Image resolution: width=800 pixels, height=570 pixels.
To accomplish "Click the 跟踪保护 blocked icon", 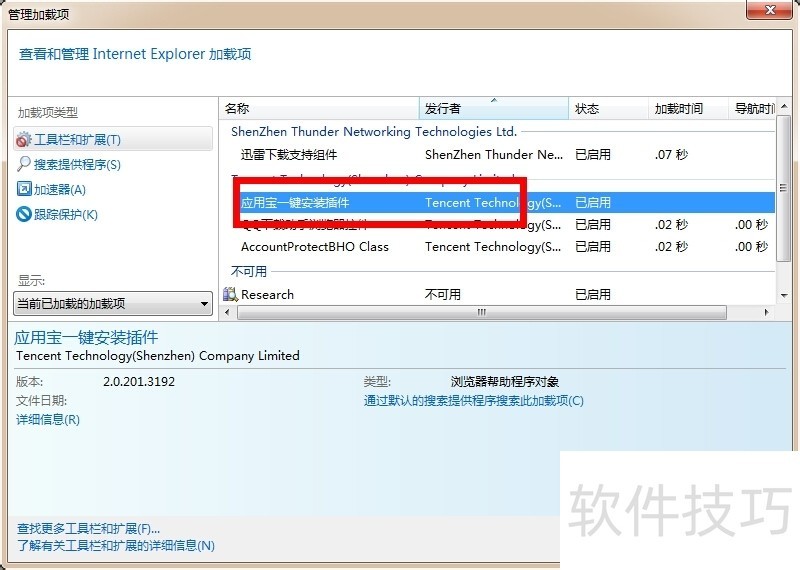I will pyautogui.click(x=24, y=214).
